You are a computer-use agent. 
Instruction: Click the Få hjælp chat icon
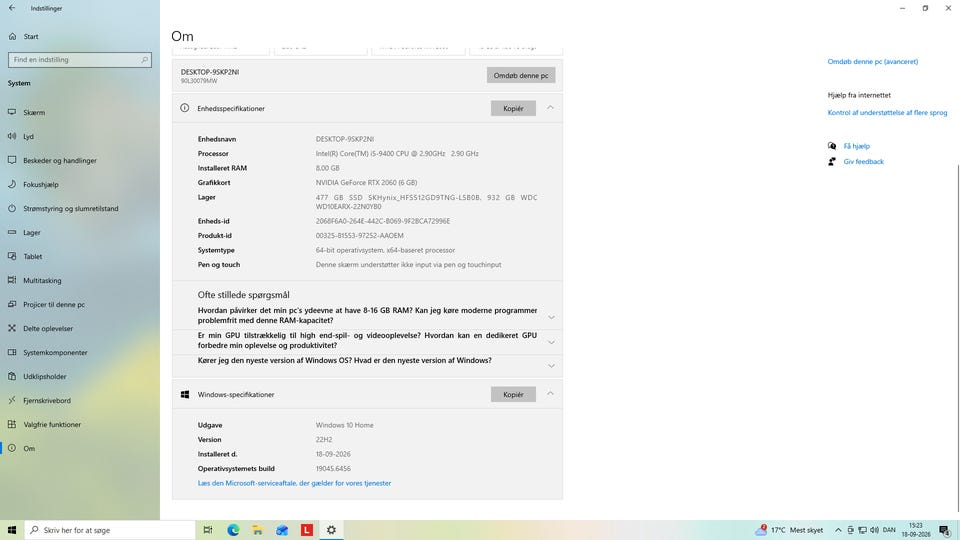tap(831, 146)
